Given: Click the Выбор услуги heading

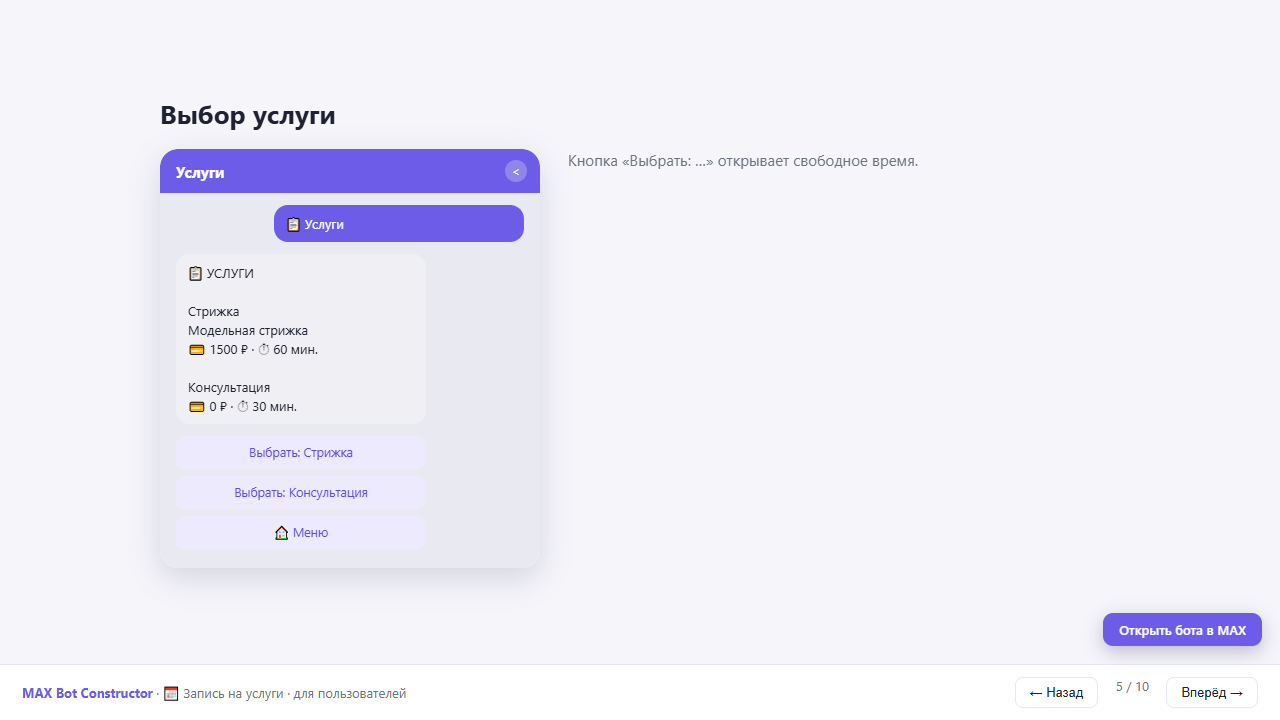Looking at the screenshot, I should click(248, 116).
